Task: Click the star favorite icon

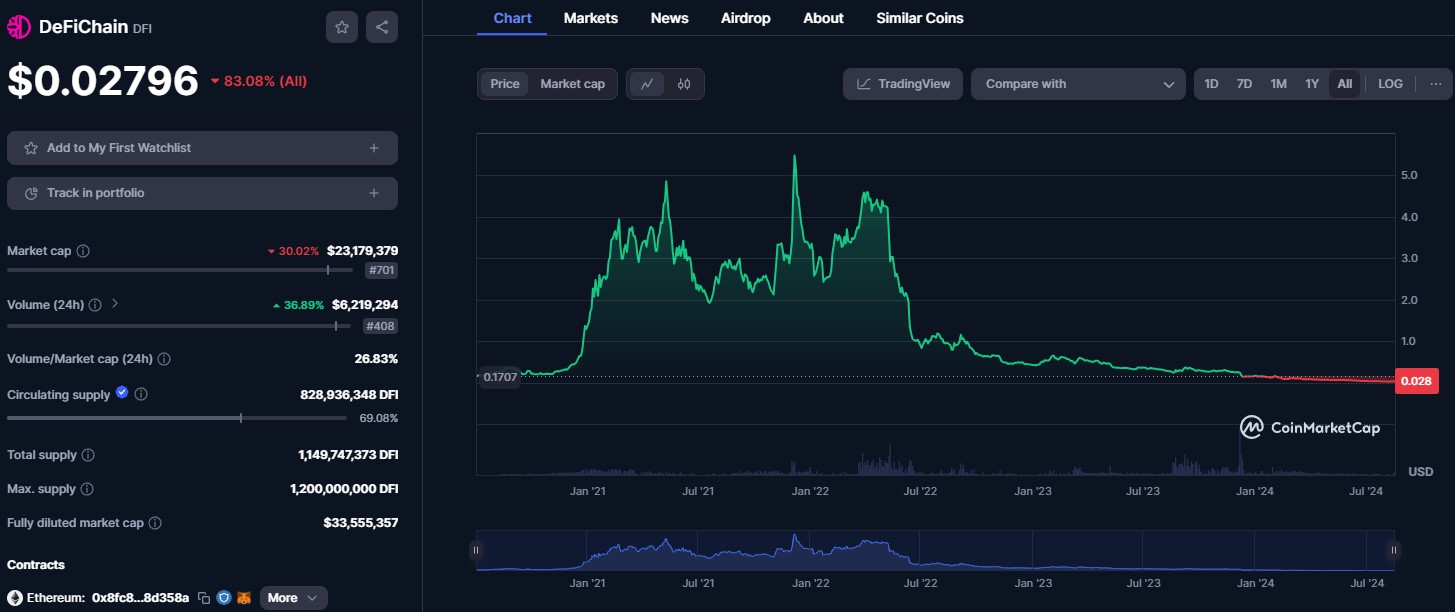Action: pyautogui.click(x=342, y=27)
